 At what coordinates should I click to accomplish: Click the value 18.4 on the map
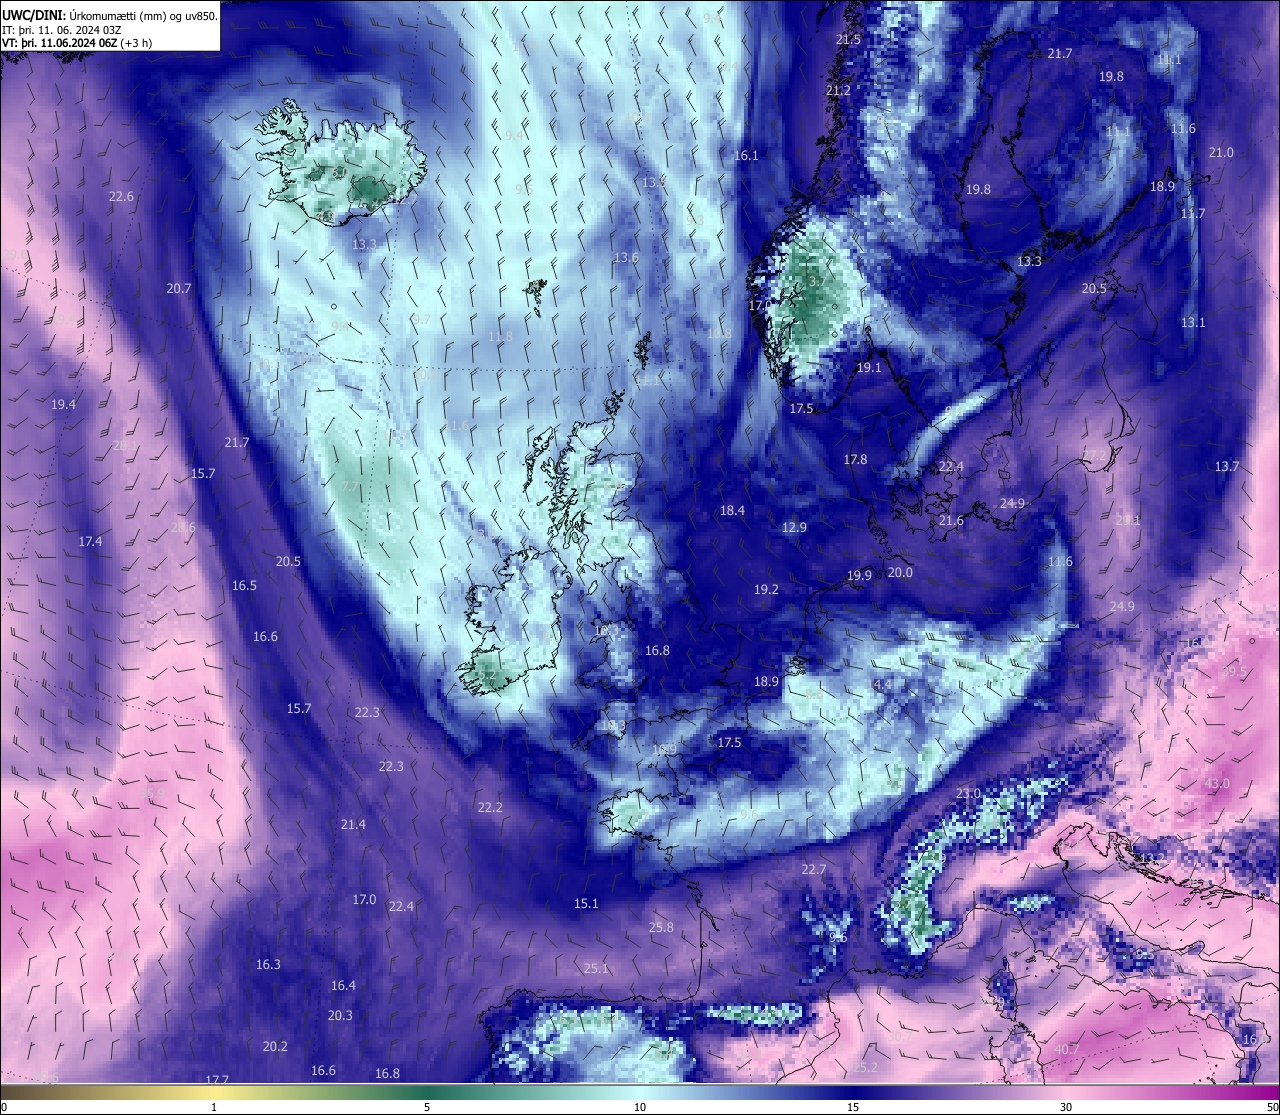pos(732,510)
